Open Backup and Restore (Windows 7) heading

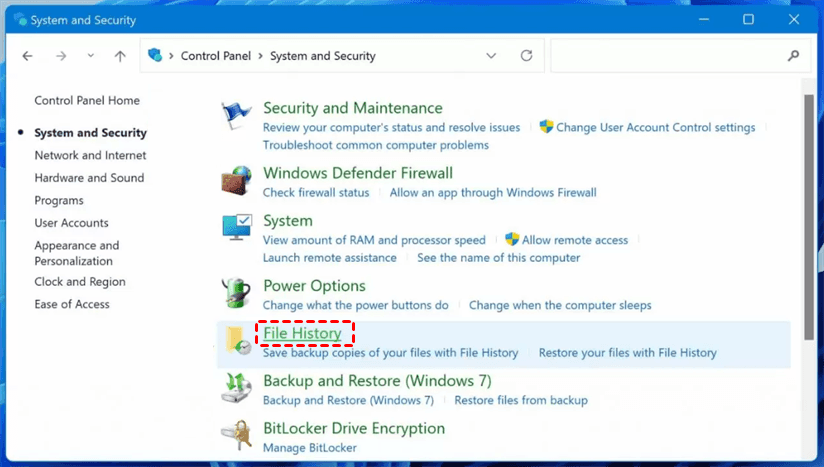coord(377,381)
